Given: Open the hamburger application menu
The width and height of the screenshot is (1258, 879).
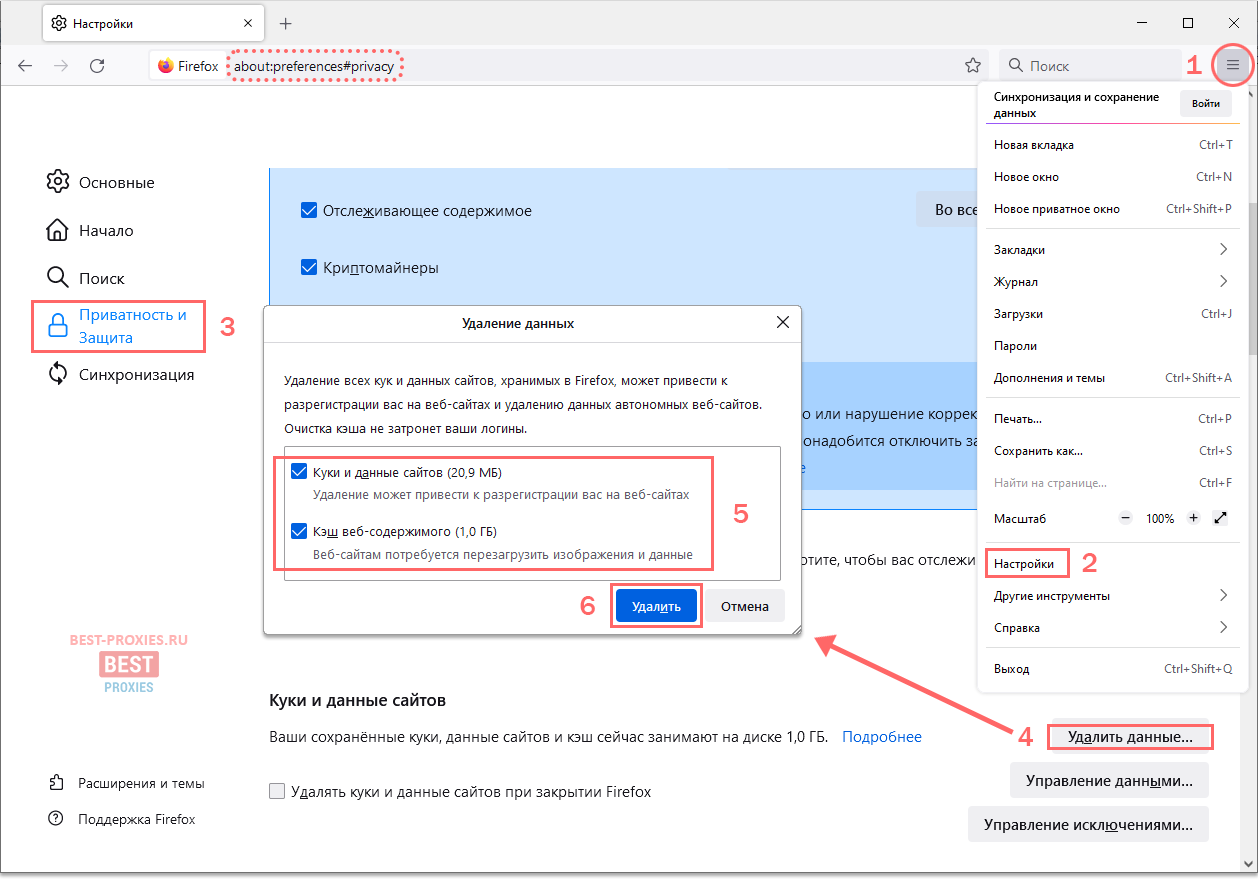Looking at the screenshot, I should (x=1233, y=65).
